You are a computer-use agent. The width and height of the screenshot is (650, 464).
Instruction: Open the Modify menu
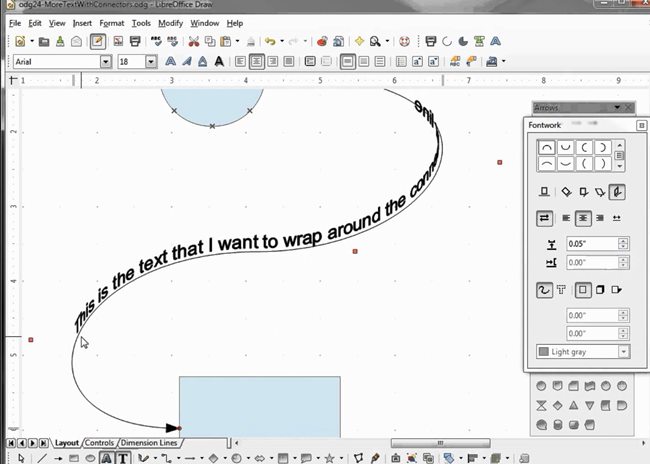[x=170, y=22]
